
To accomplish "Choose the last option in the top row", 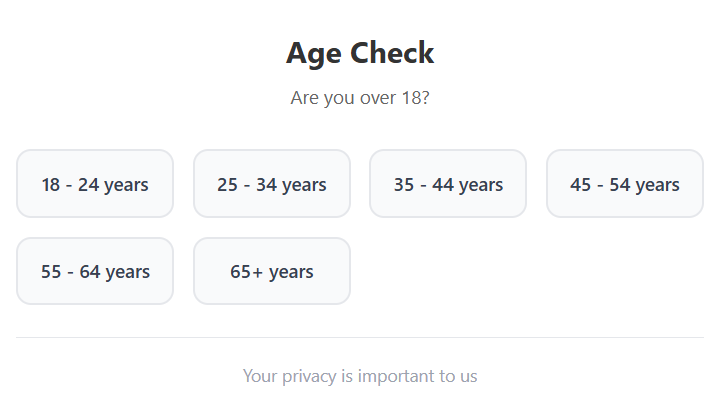I will [x=625, y=184].
